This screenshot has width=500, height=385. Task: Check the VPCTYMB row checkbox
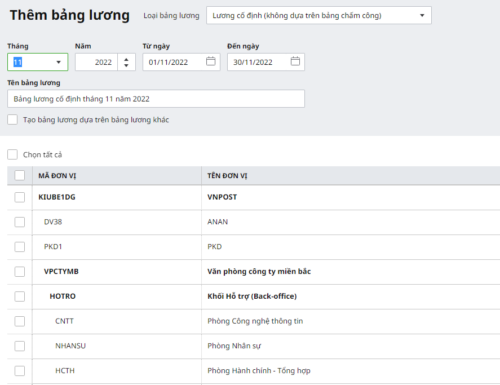coord(20,271)
